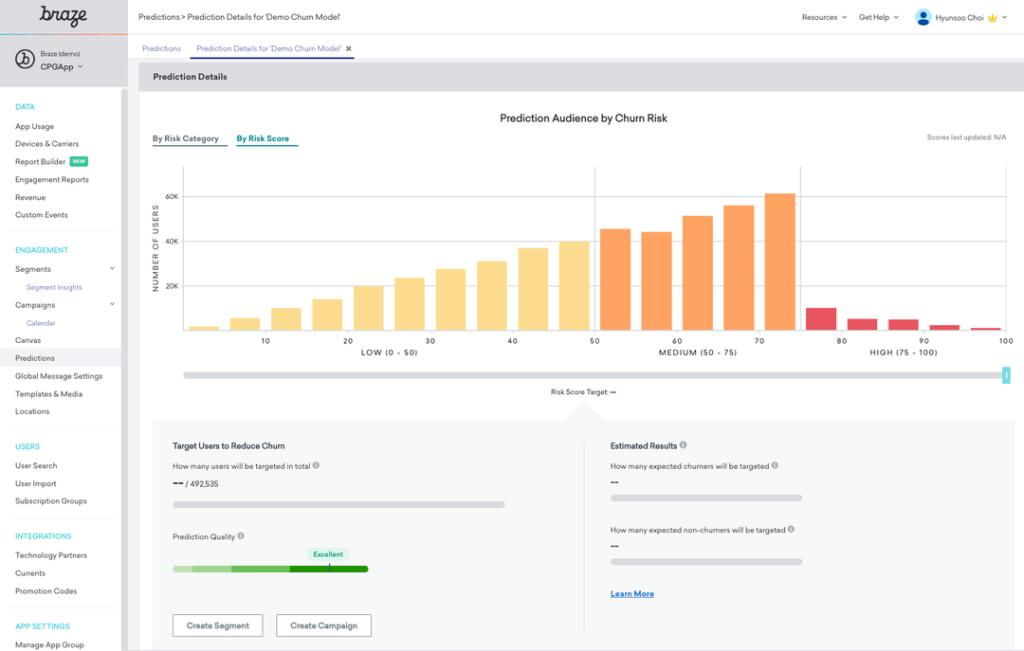
Task: Collapse the Campaigns sidebar section
Action: (x=112, y=304)
